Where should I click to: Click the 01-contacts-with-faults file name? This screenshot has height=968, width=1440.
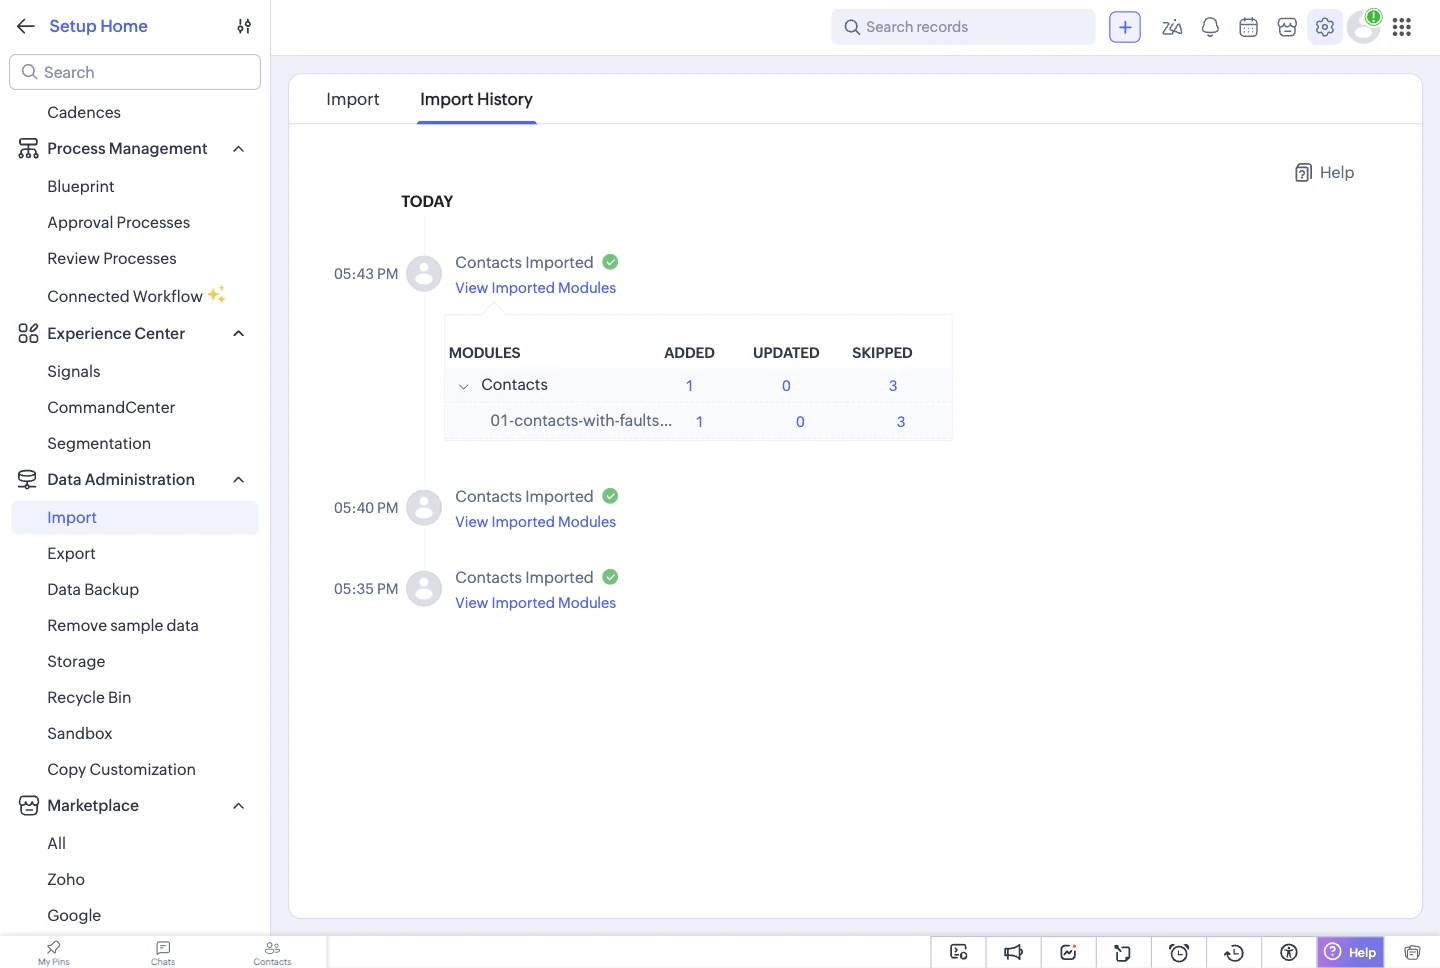pos(581,421)
